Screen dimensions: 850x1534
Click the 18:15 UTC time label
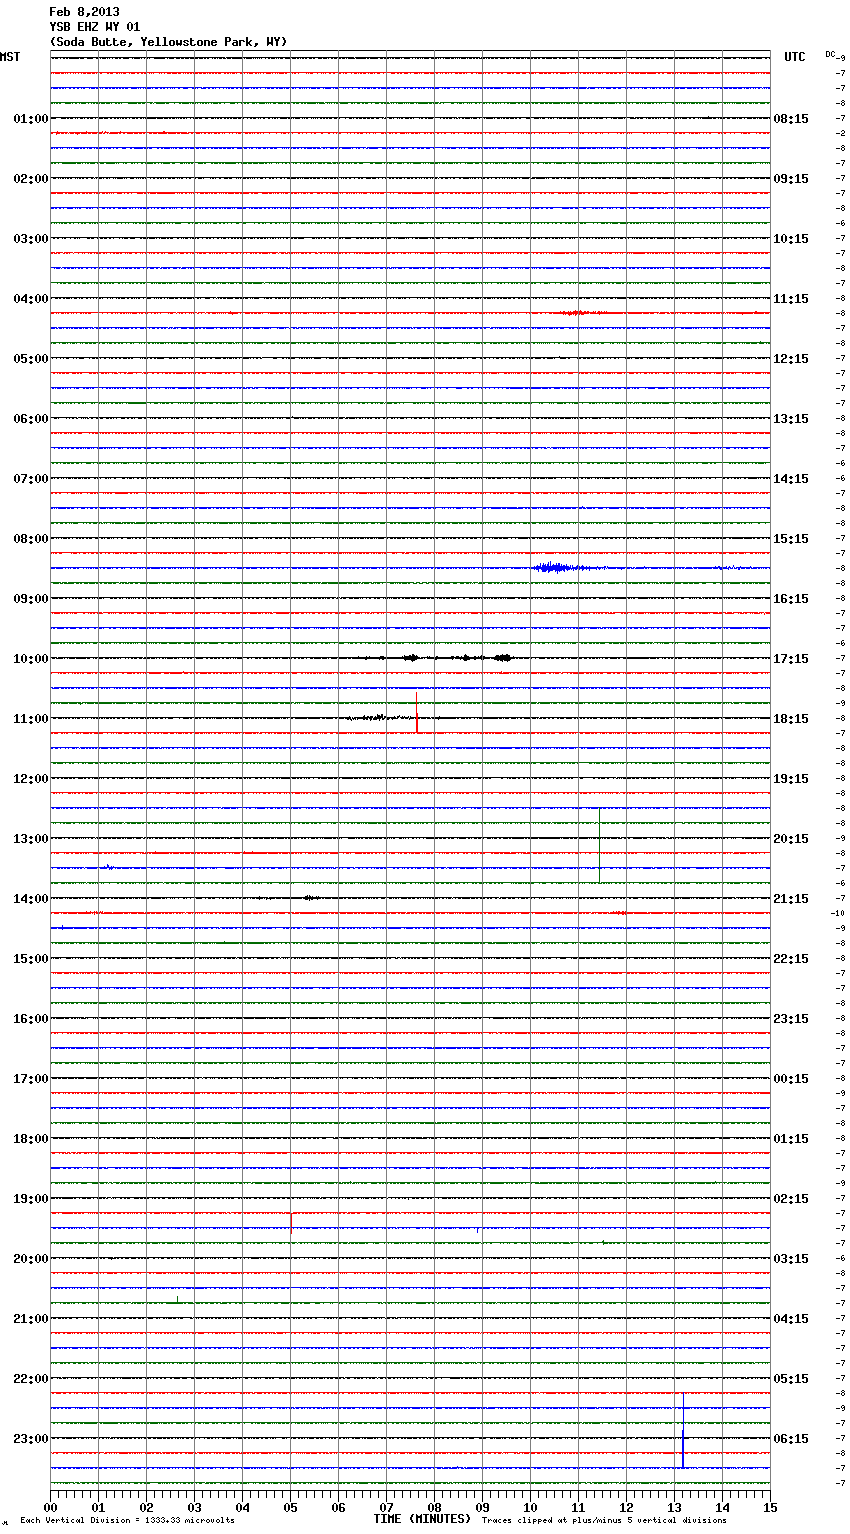[791, 719]
